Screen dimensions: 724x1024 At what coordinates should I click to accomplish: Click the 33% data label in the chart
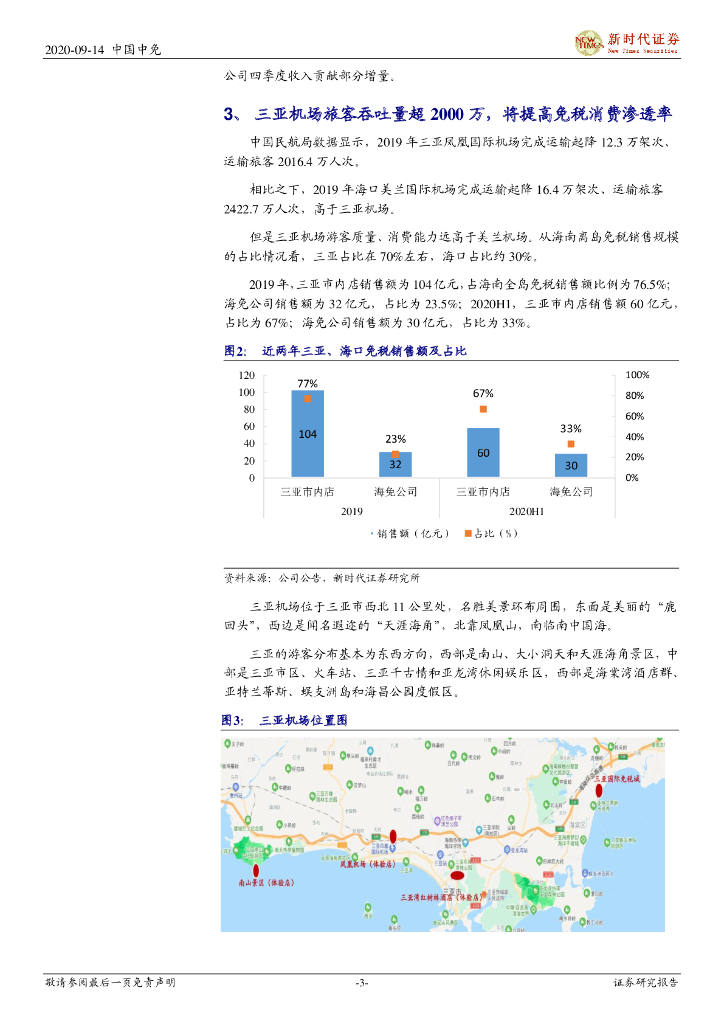[571, 428]
